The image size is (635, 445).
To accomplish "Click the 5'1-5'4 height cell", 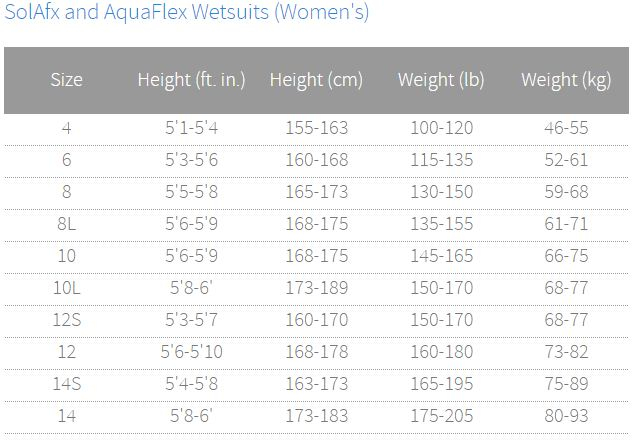I will (x=192, y=128).
